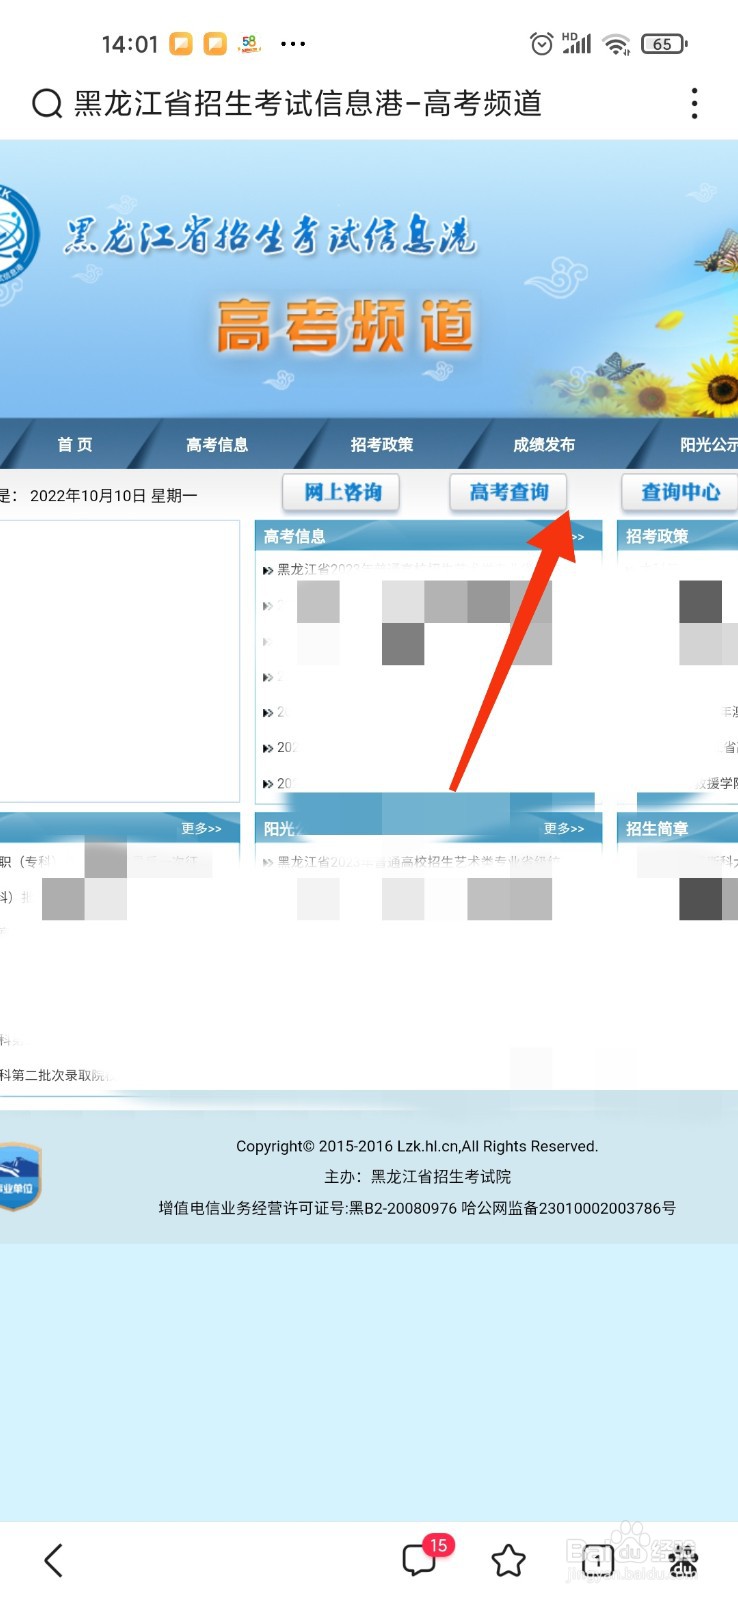The width and height of the screenshot is (738, 1600).
Task: Open the three-dot overflow menu
Action: click(x=694, y=103)
